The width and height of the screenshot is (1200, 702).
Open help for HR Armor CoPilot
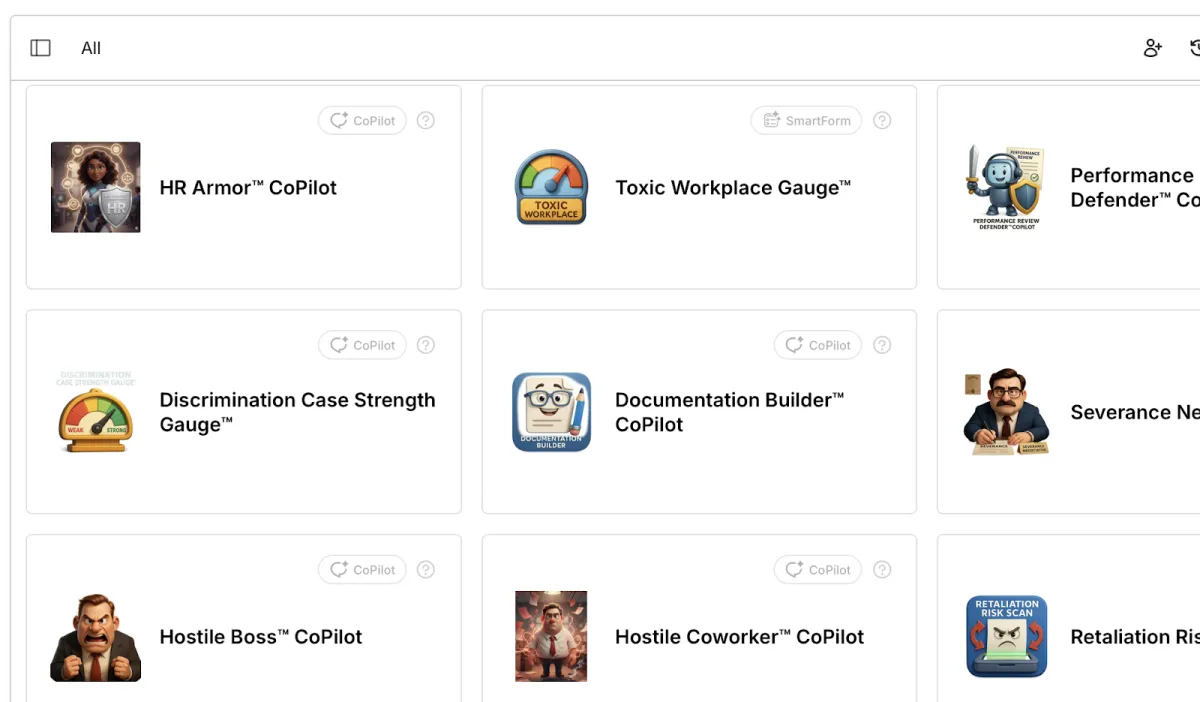(426, 121)
